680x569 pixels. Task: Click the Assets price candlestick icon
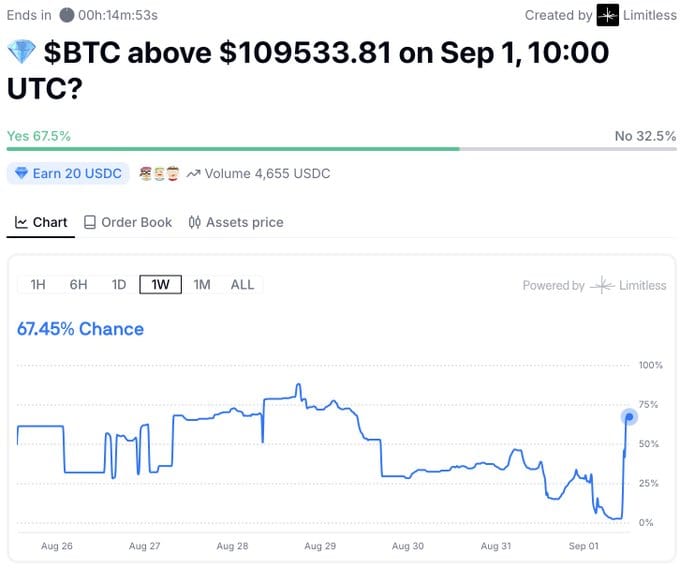click(195, 222)
